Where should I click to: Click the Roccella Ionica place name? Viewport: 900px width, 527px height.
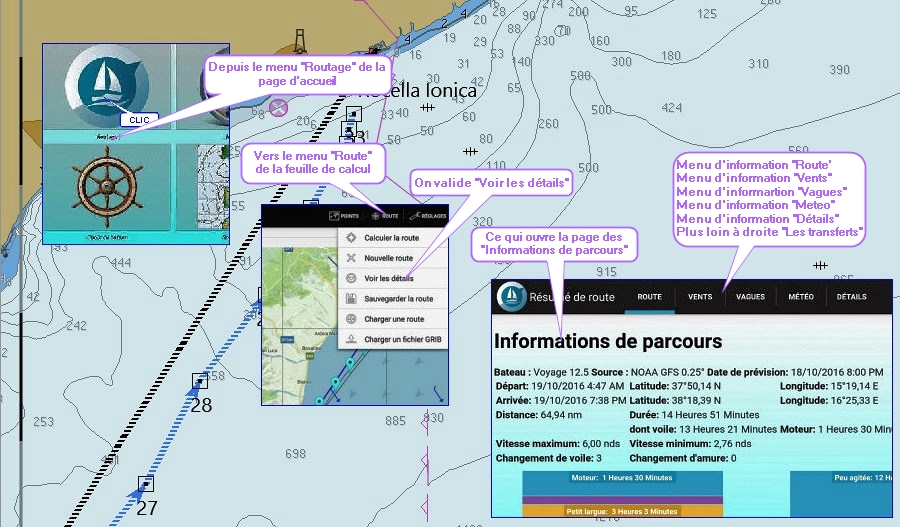pyautogui.click(x=417, y=91)
